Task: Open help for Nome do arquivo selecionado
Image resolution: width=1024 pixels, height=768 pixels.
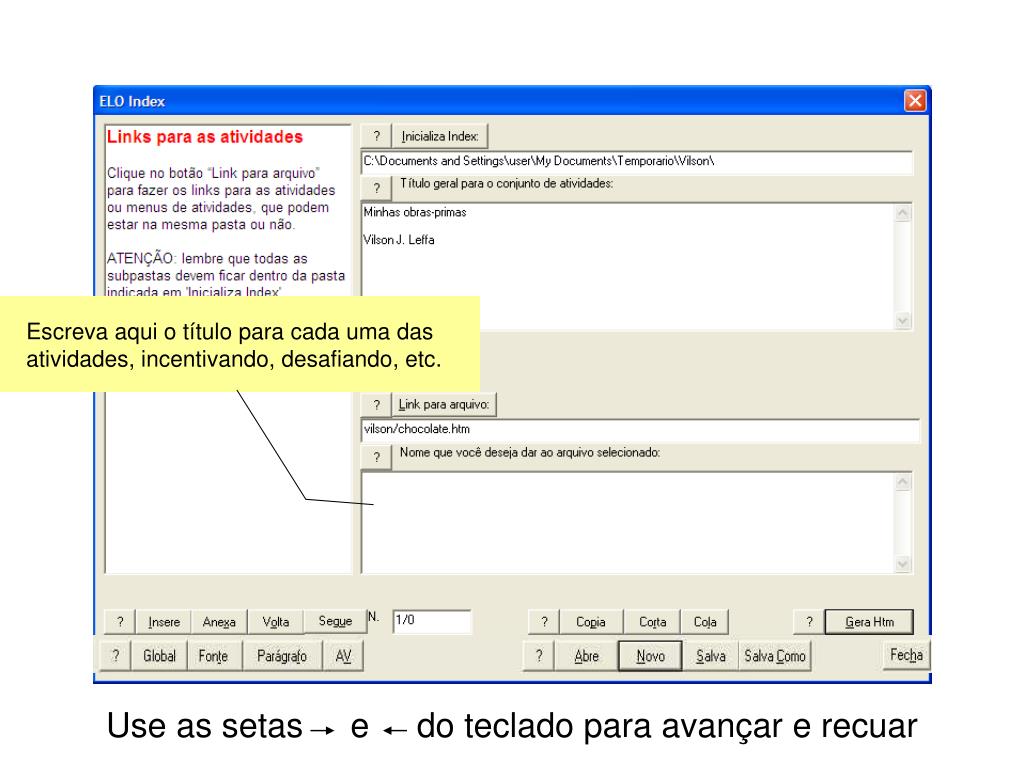Action: (376, 456)
